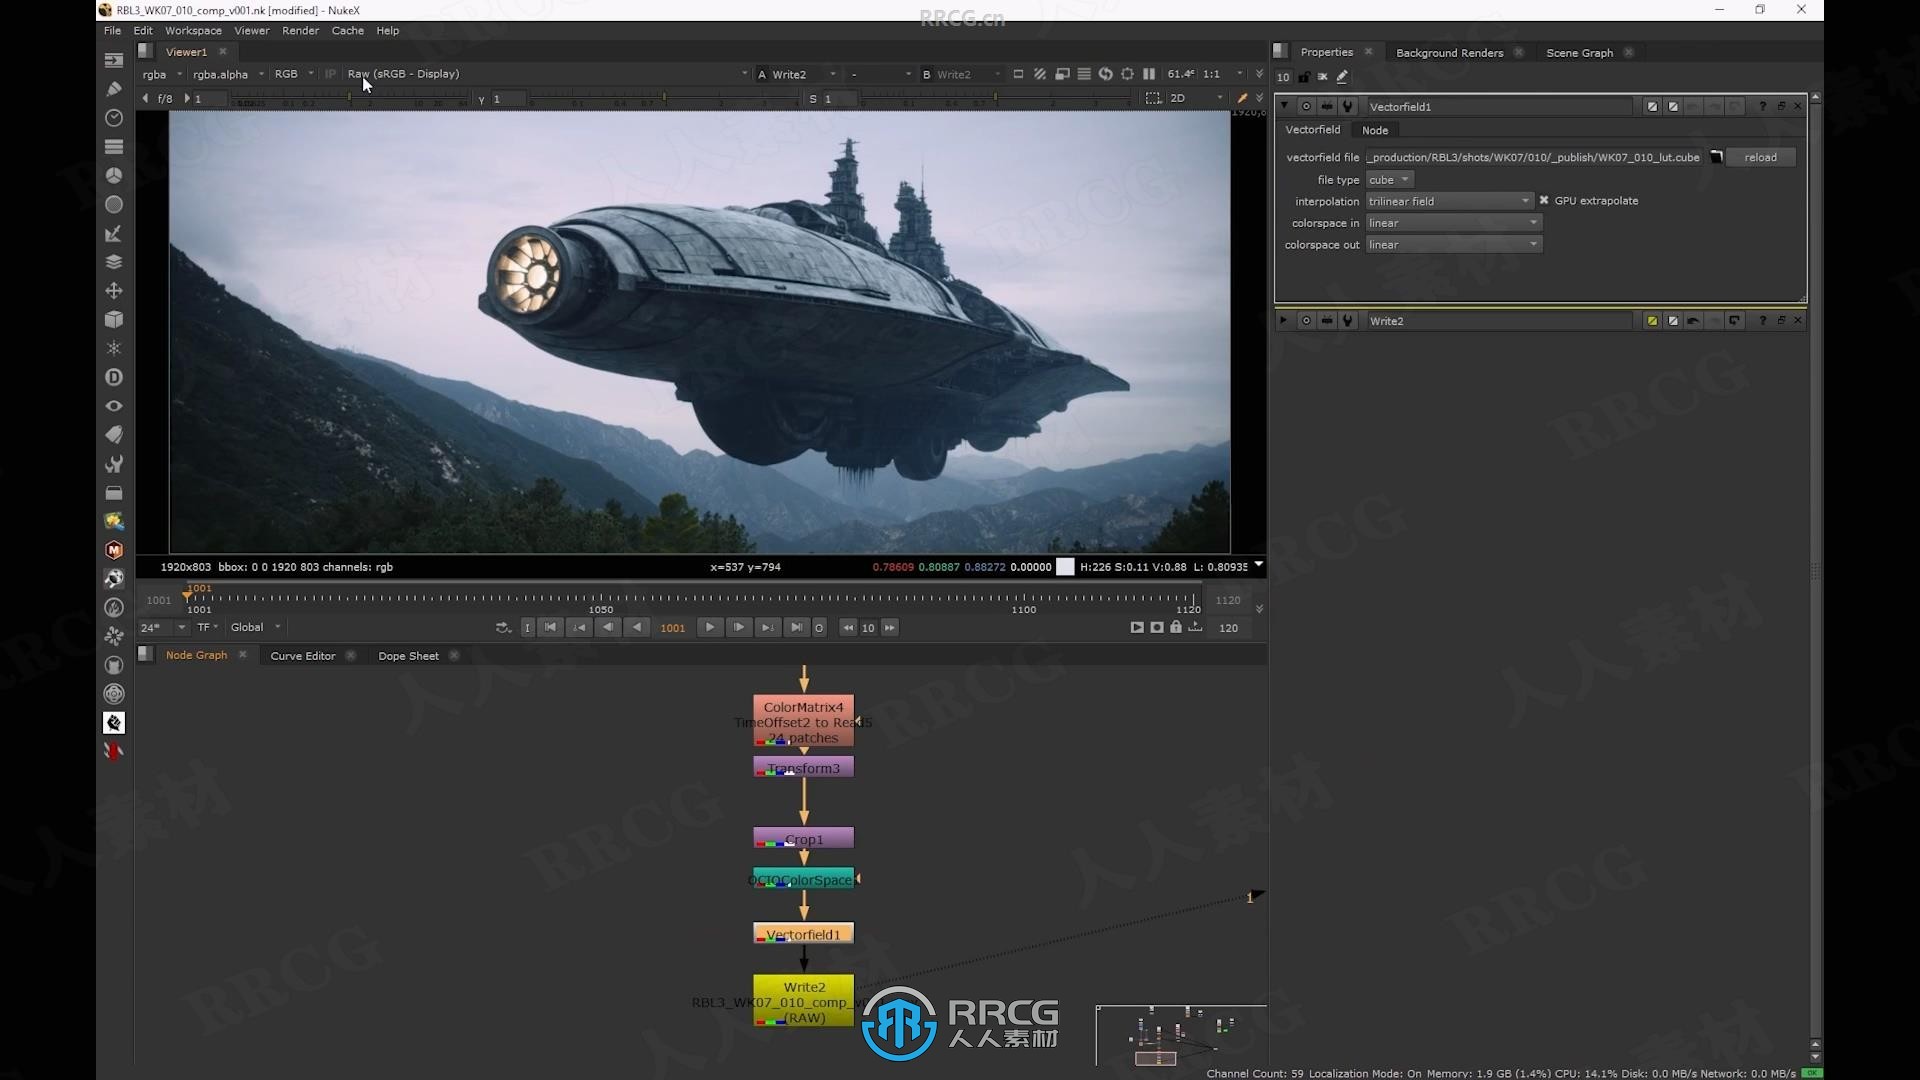Screen dimensions: 1920x1080
Task: Open the Channel nodes toolbar menu
Action: (114, 147)
